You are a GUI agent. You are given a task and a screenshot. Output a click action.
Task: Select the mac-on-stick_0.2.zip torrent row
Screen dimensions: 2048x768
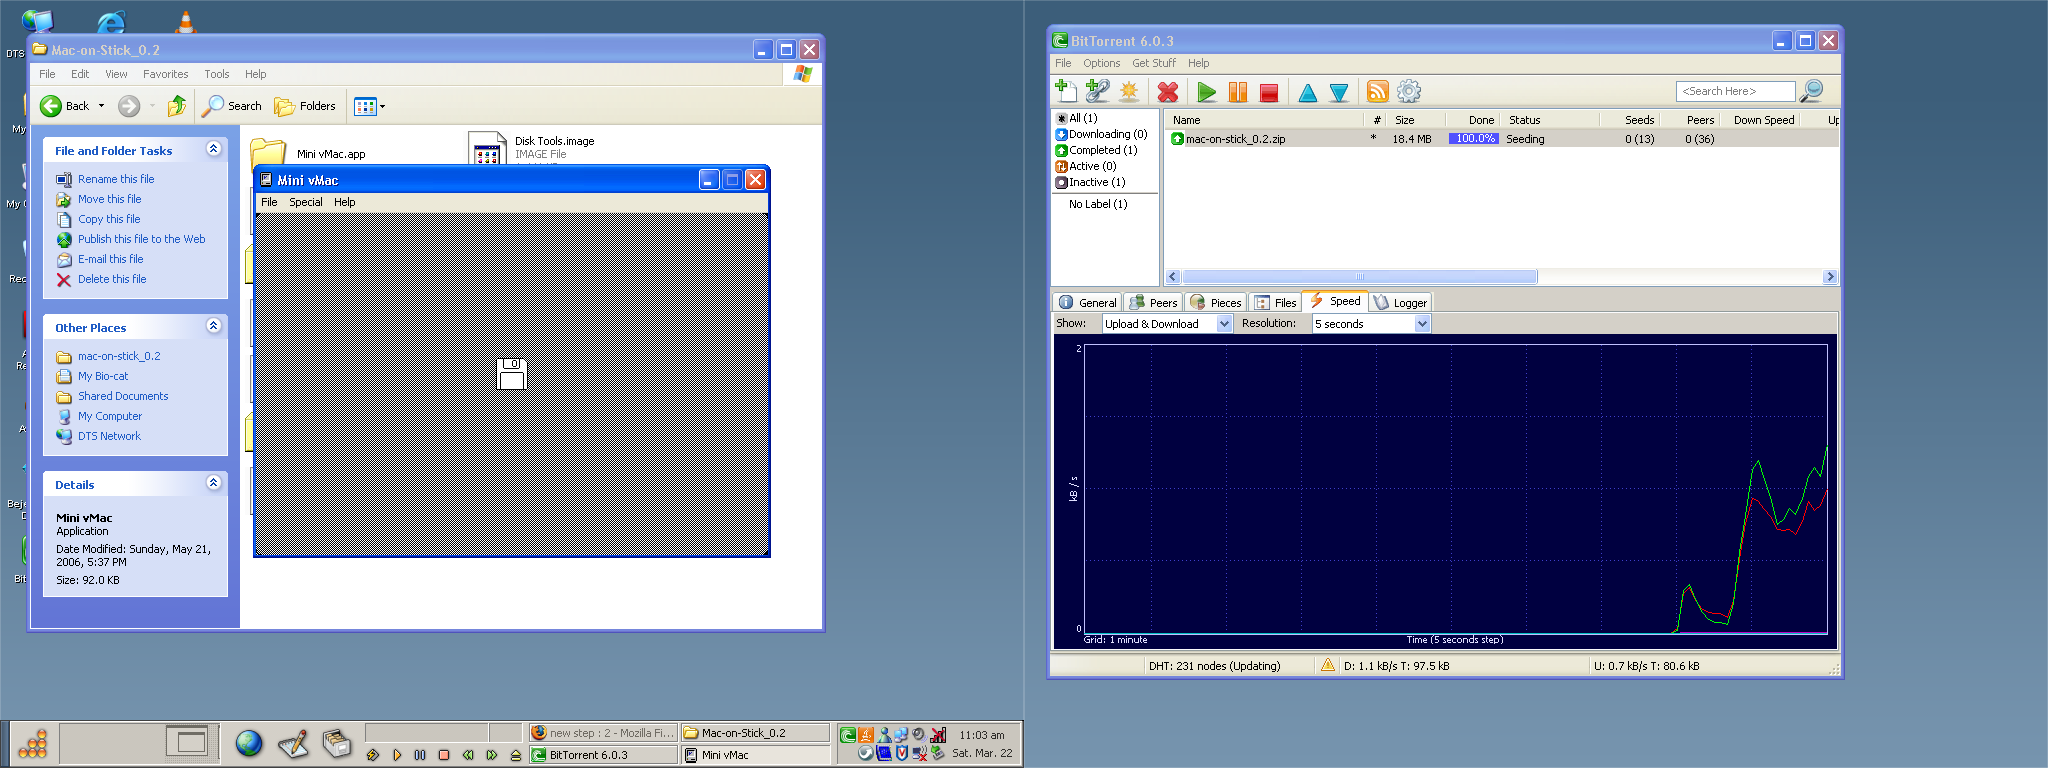1502,139
